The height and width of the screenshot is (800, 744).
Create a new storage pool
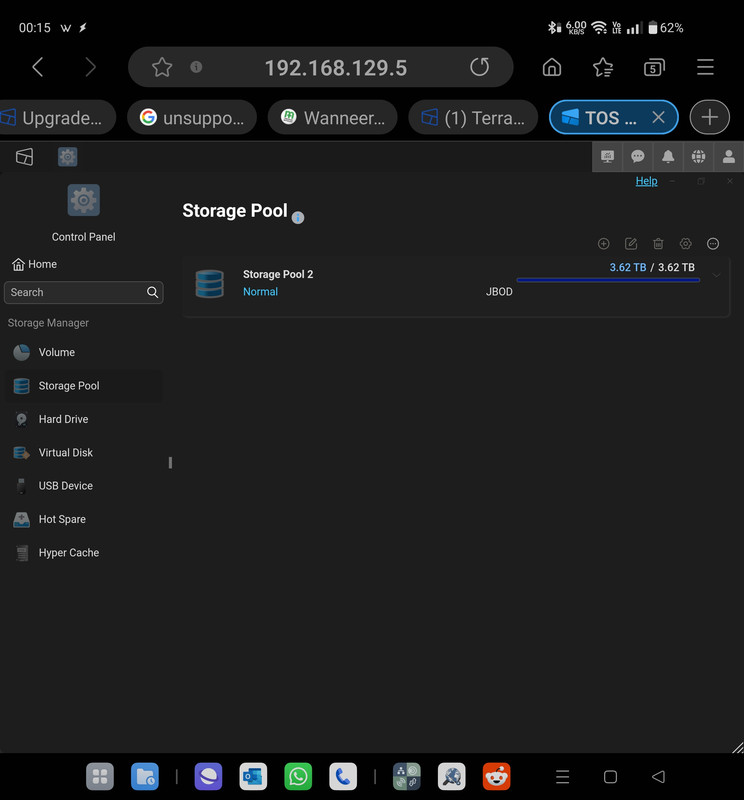pos(604,244)
